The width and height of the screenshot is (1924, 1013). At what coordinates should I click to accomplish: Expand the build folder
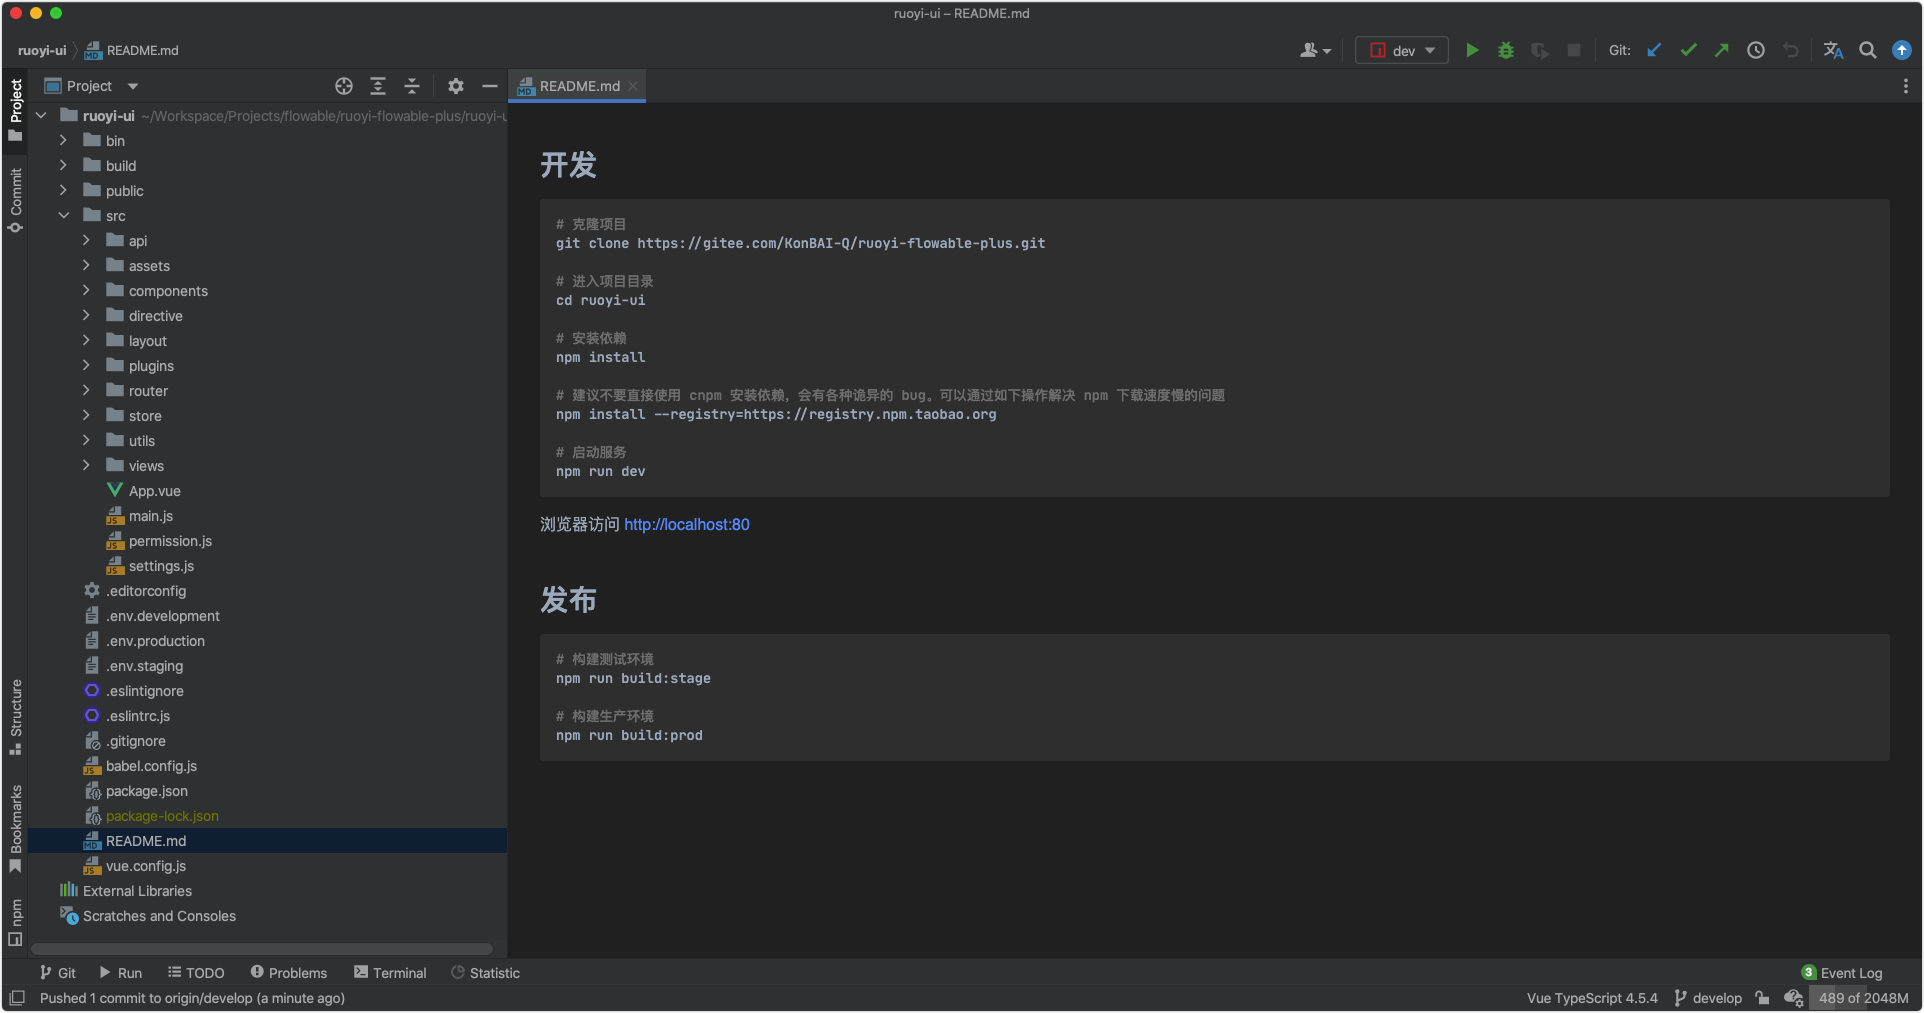[63, 166]
